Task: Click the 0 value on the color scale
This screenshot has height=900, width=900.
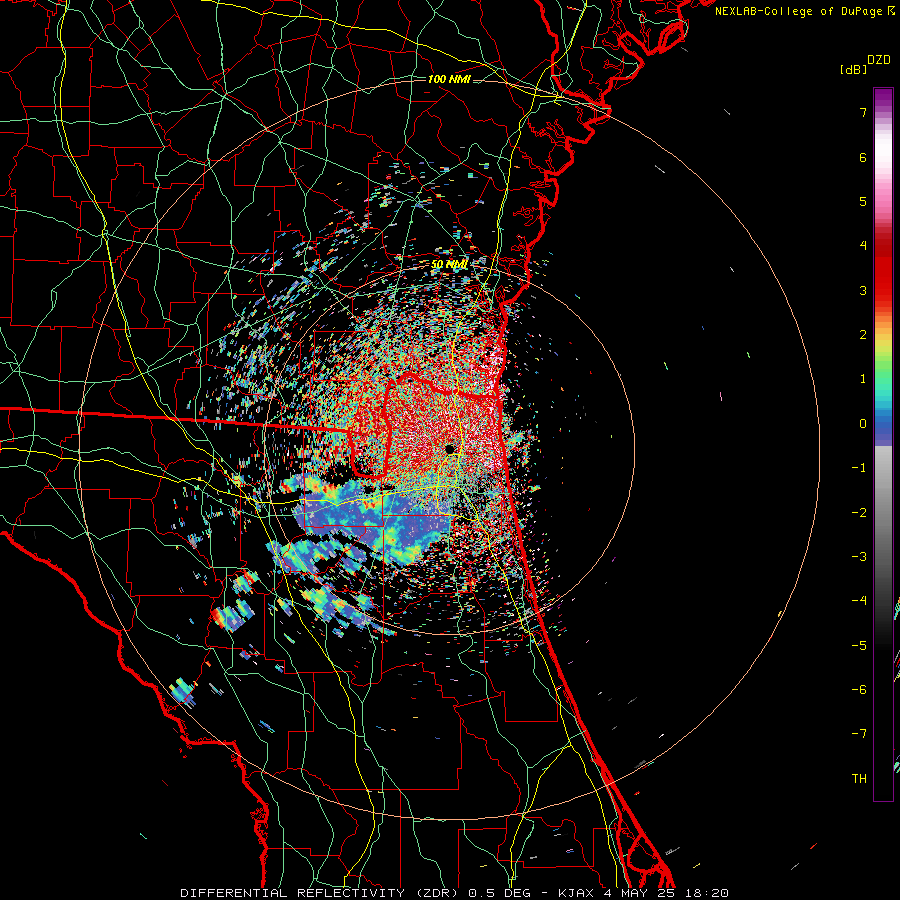Action: pyautogui.click(x=863, y=424)
